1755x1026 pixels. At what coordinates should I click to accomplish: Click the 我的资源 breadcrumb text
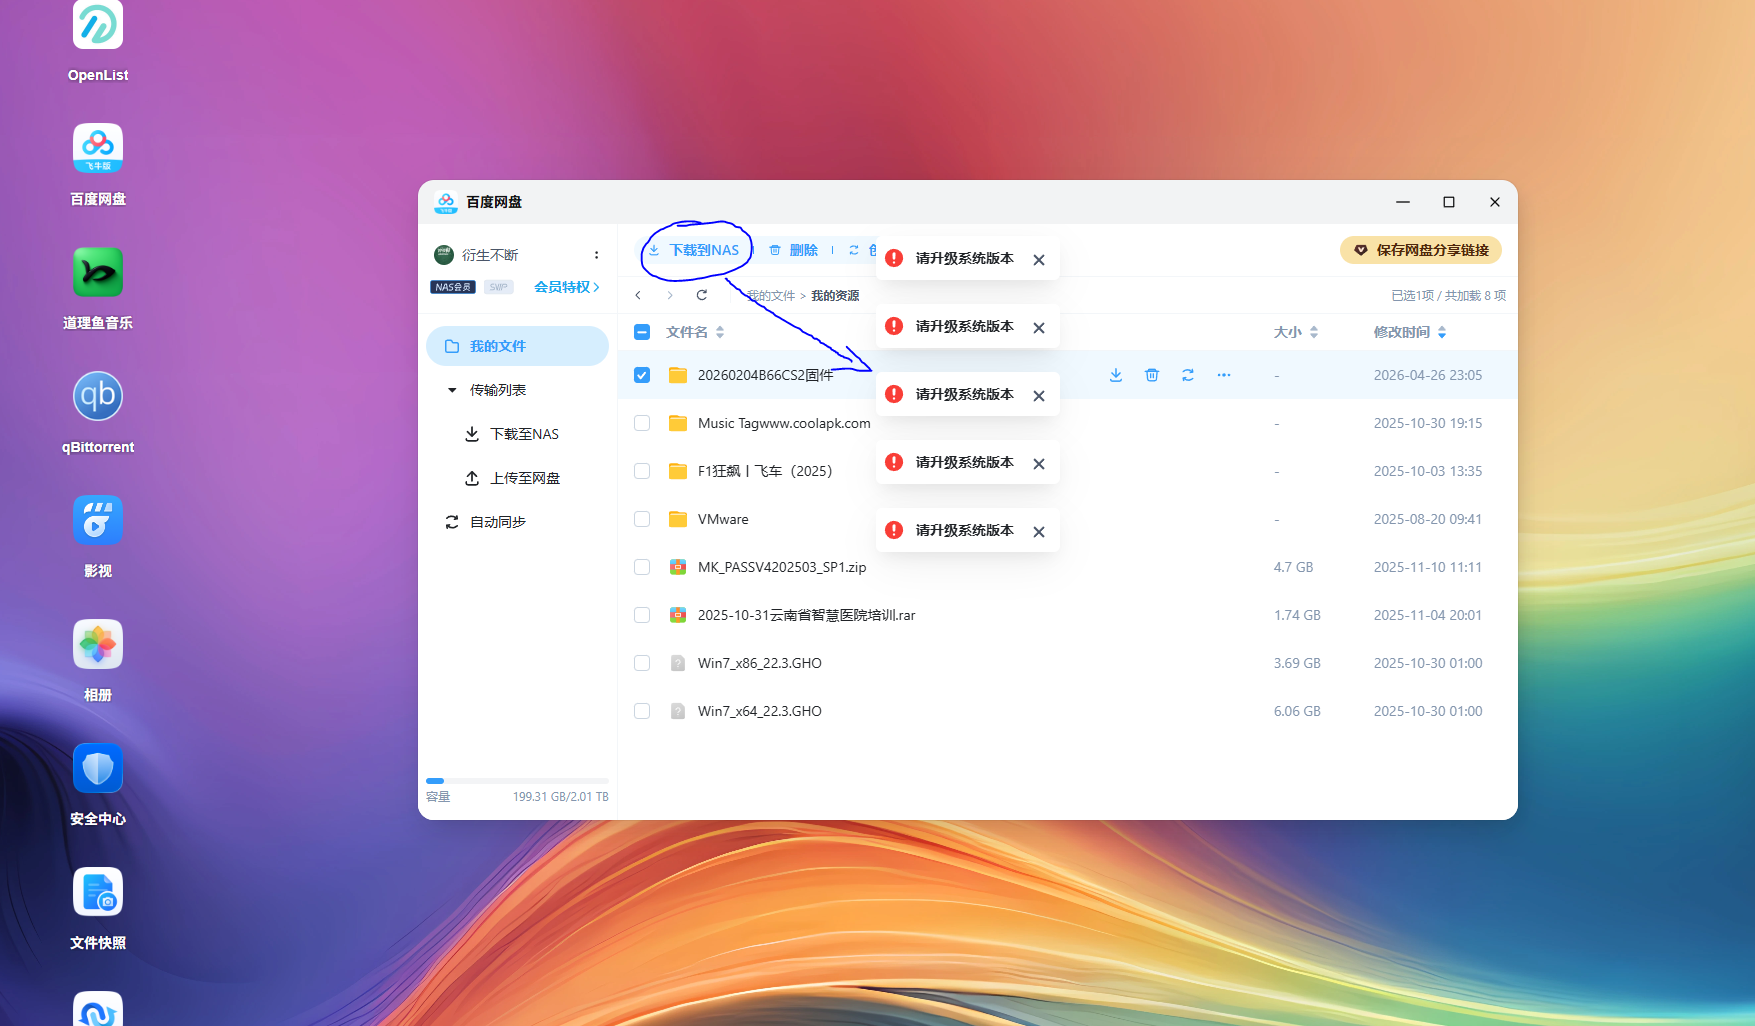point(835,295)
